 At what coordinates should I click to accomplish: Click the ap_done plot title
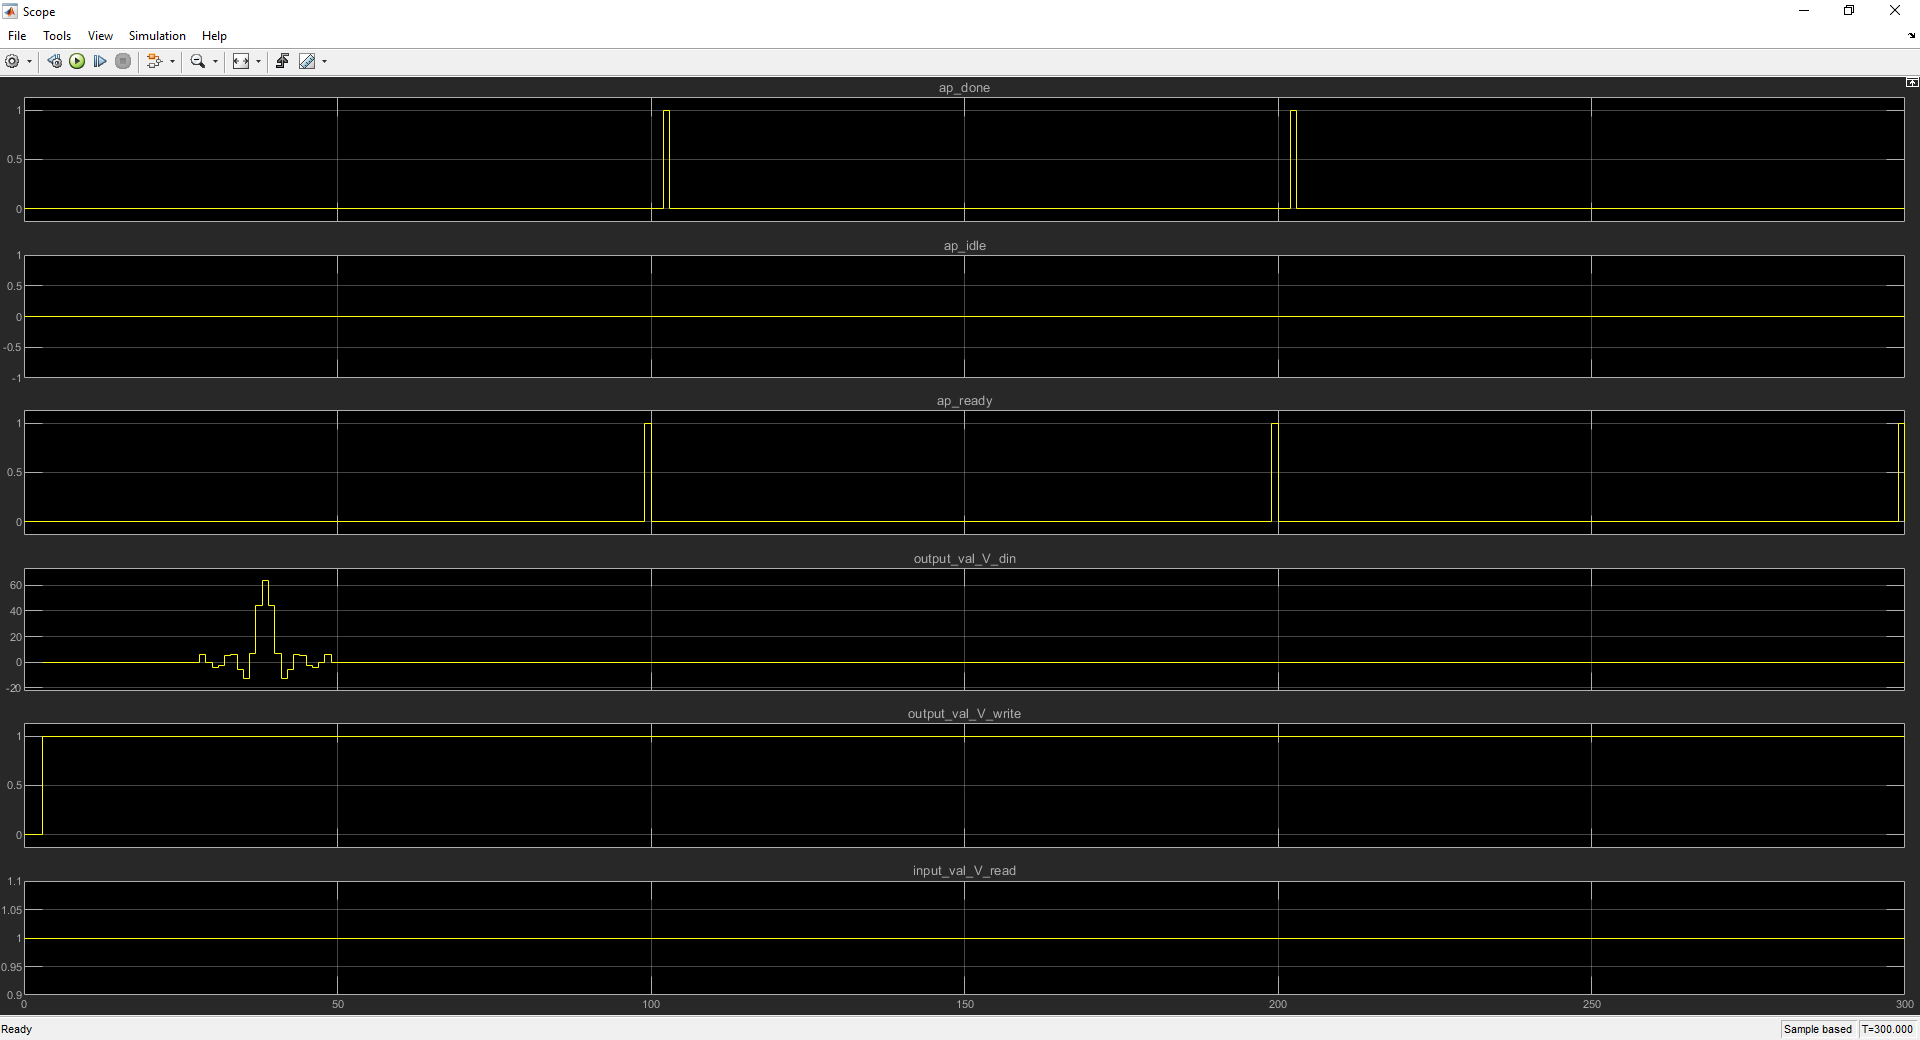tap(964, 88)
